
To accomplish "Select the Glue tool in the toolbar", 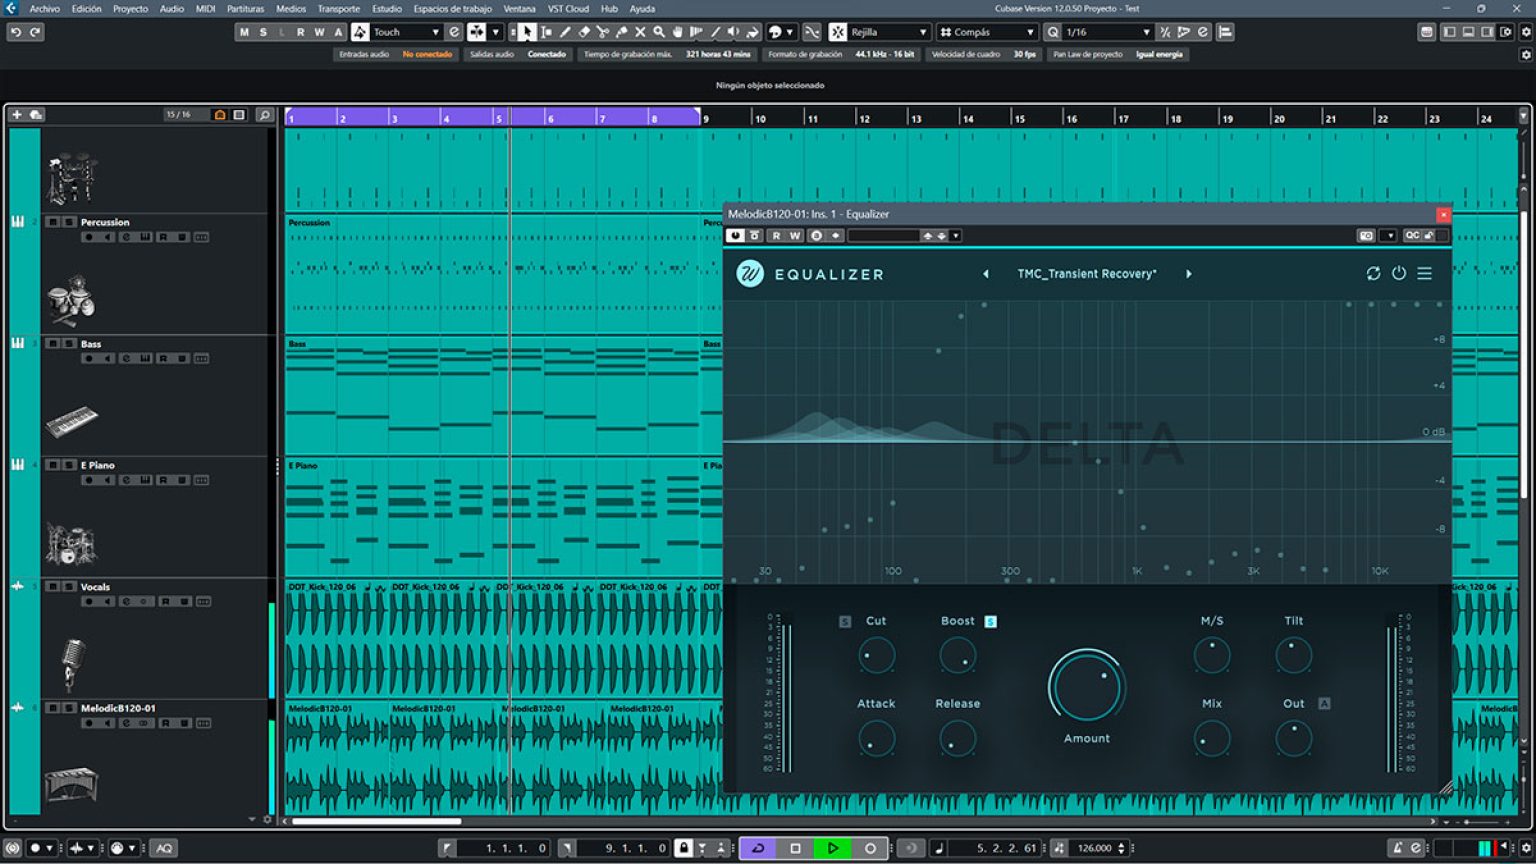I will [x=619, y=31].
